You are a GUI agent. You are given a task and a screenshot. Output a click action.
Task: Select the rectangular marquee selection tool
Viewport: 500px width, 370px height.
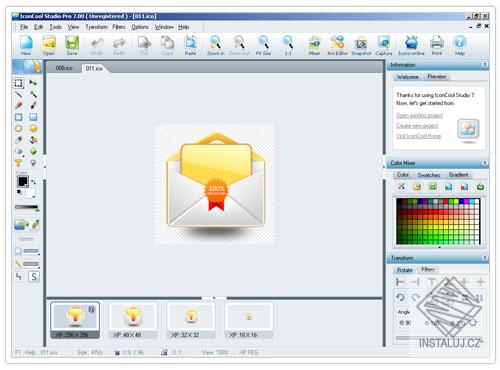pyautogui.click(x=19, y=83)
